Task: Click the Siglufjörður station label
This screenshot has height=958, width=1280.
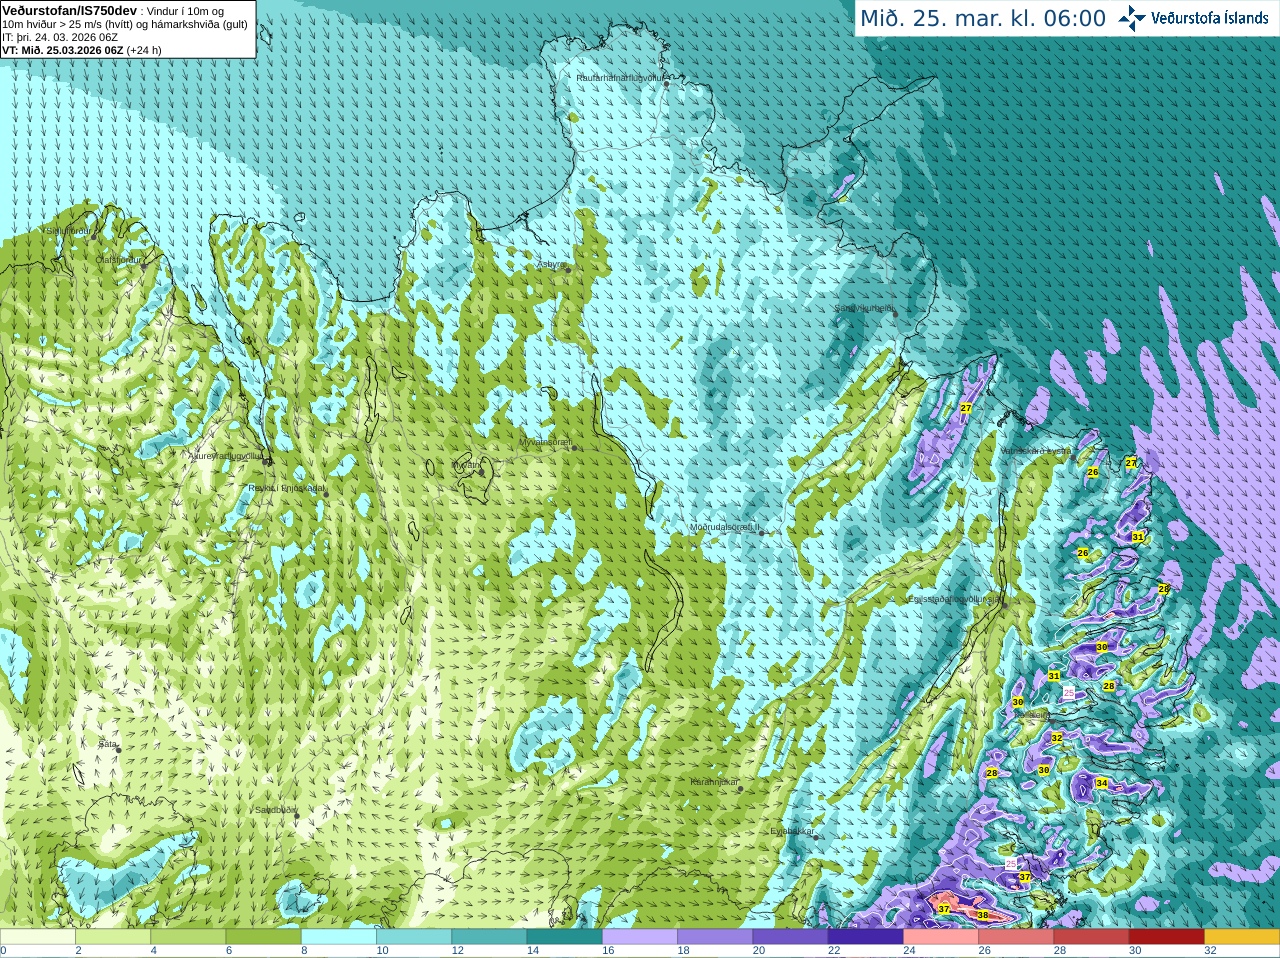Action: (x=69, y=231)
